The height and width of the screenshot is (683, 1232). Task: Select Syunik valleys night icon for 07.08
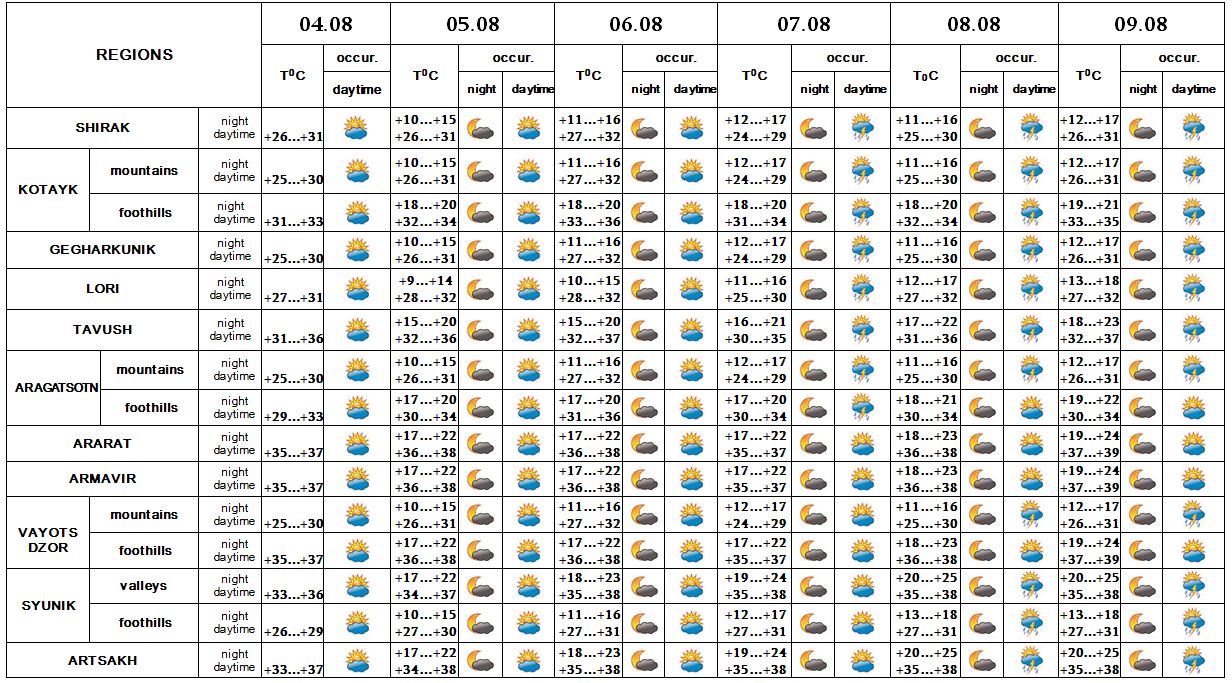(x=814, y=587)
